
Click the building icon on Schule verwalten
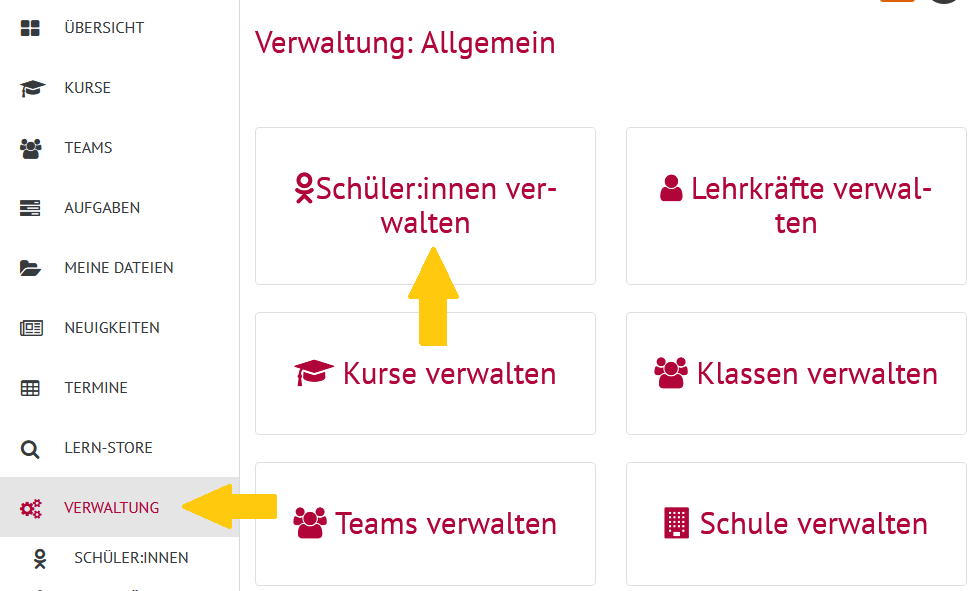click(677, 523)
